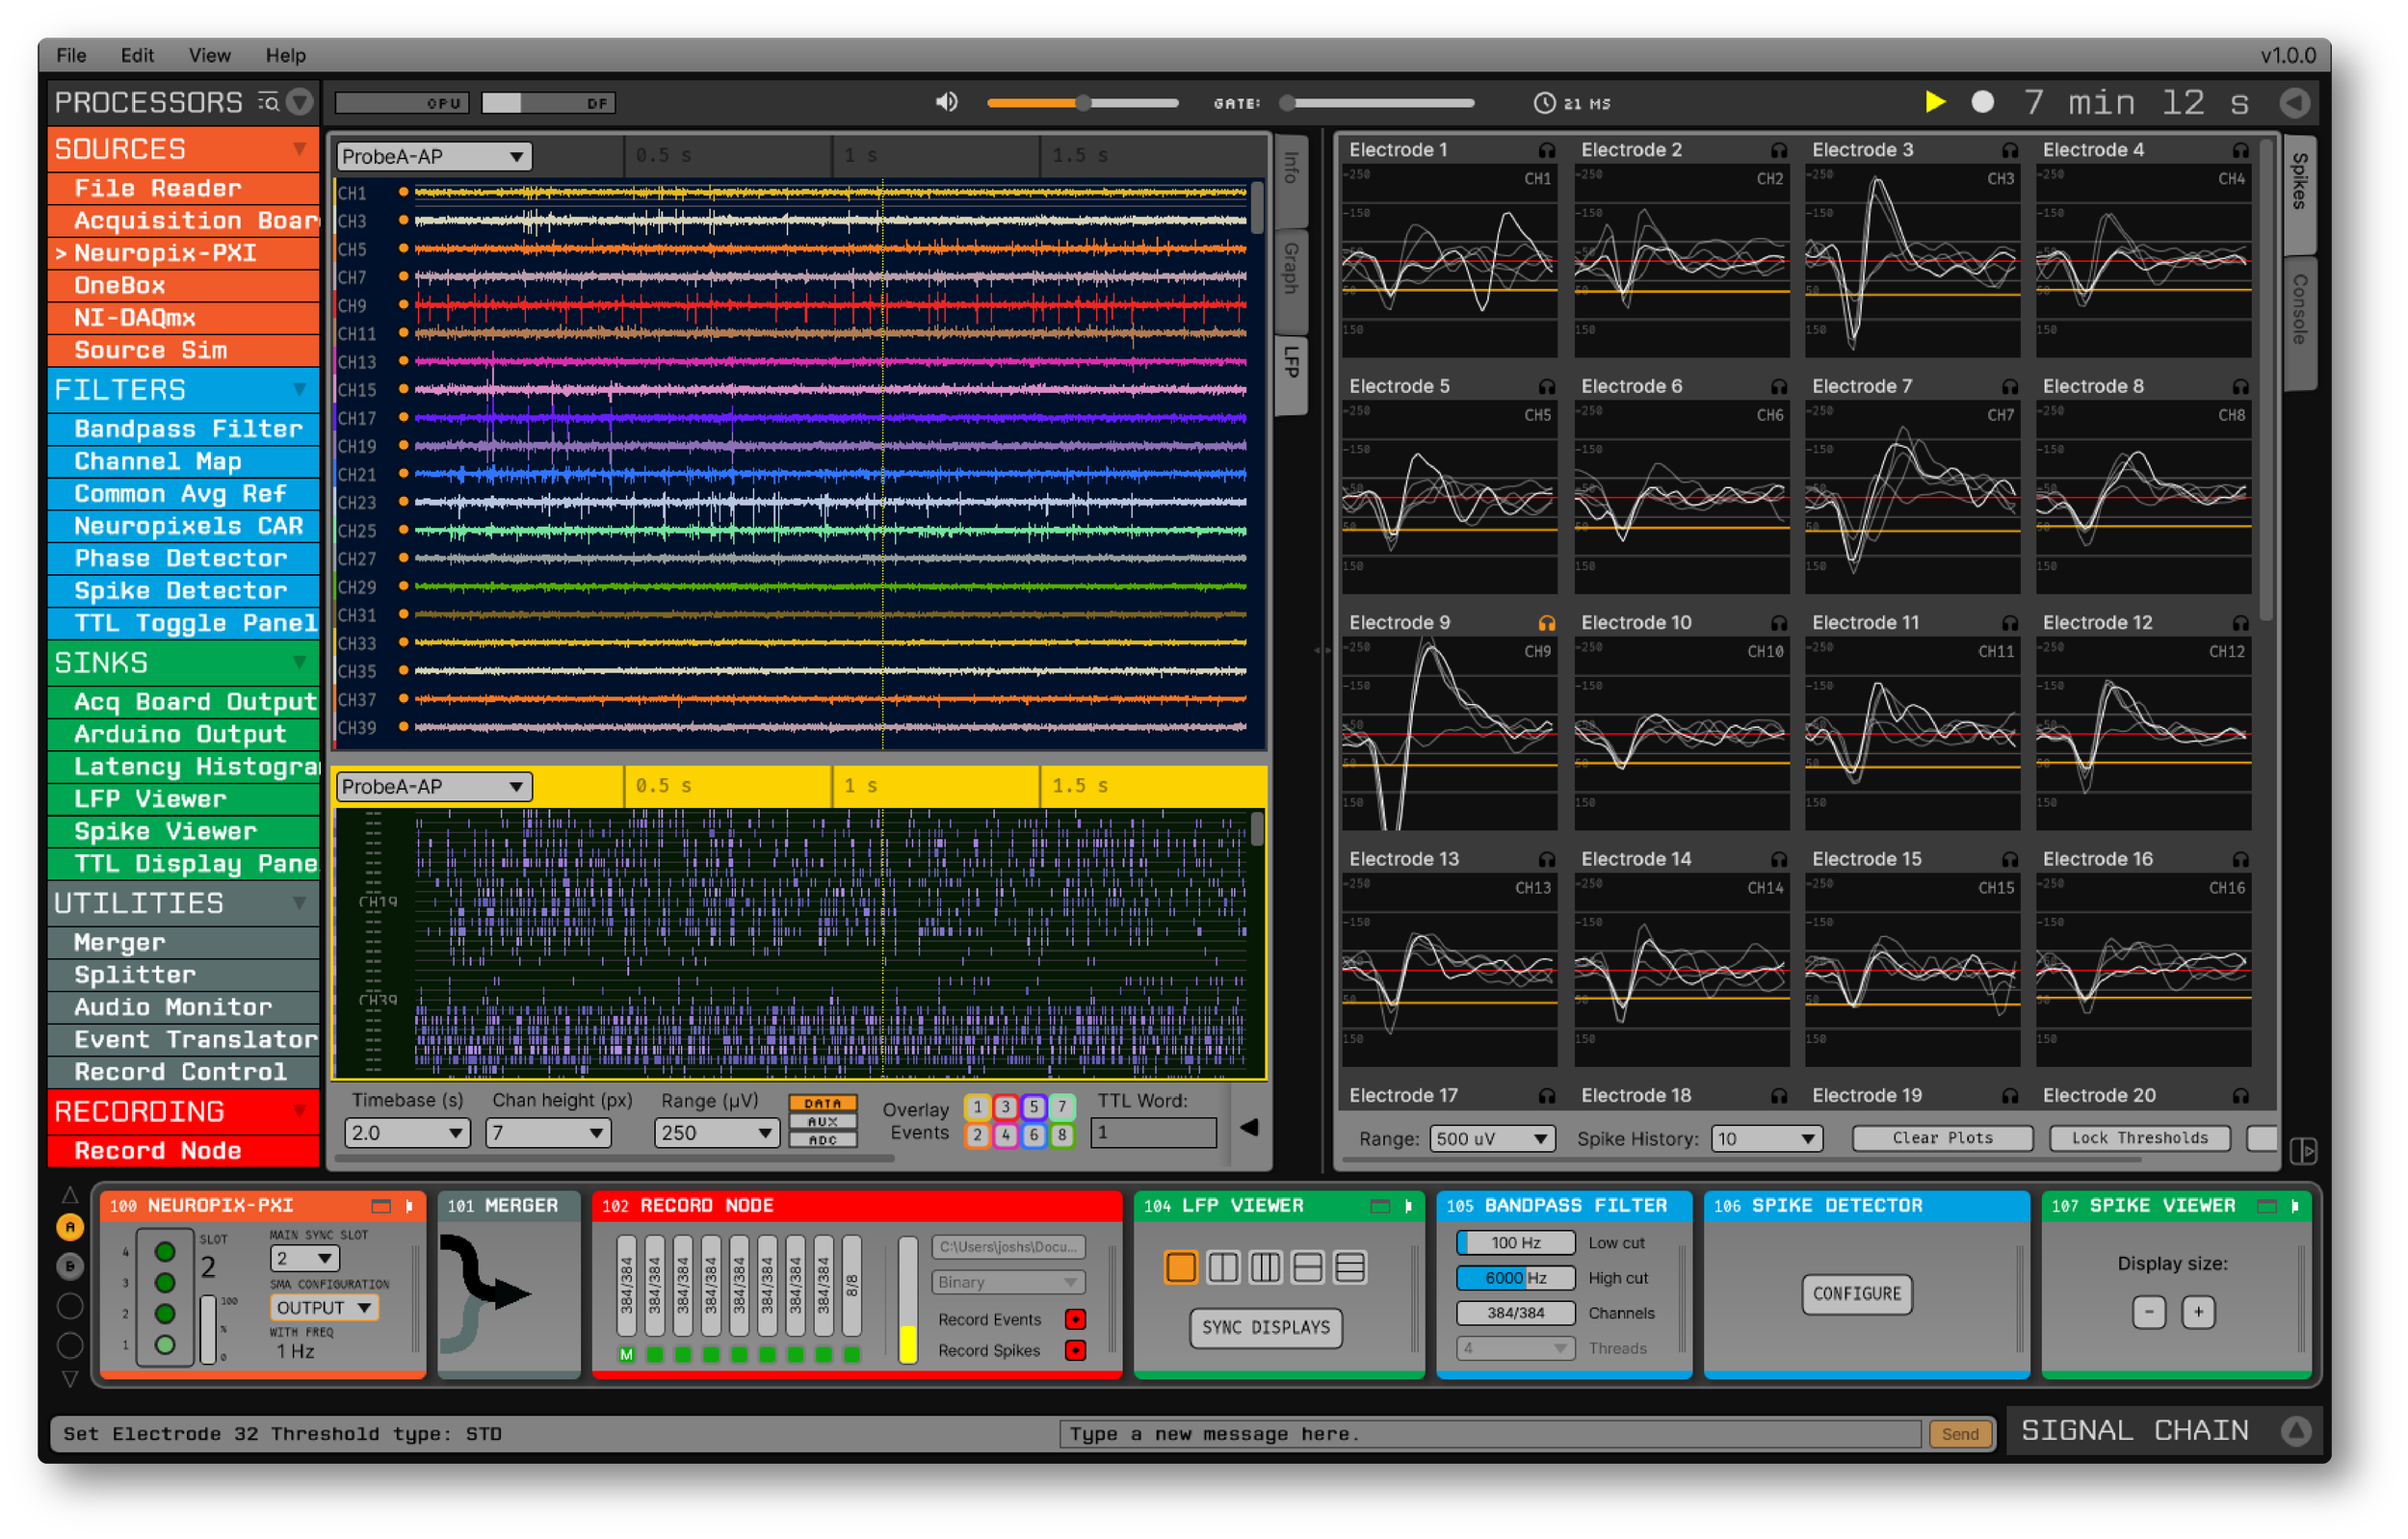This screenshot has width=2408, height=1539.
Task: Switch to the Console tab
Action: pos(2300,318)
